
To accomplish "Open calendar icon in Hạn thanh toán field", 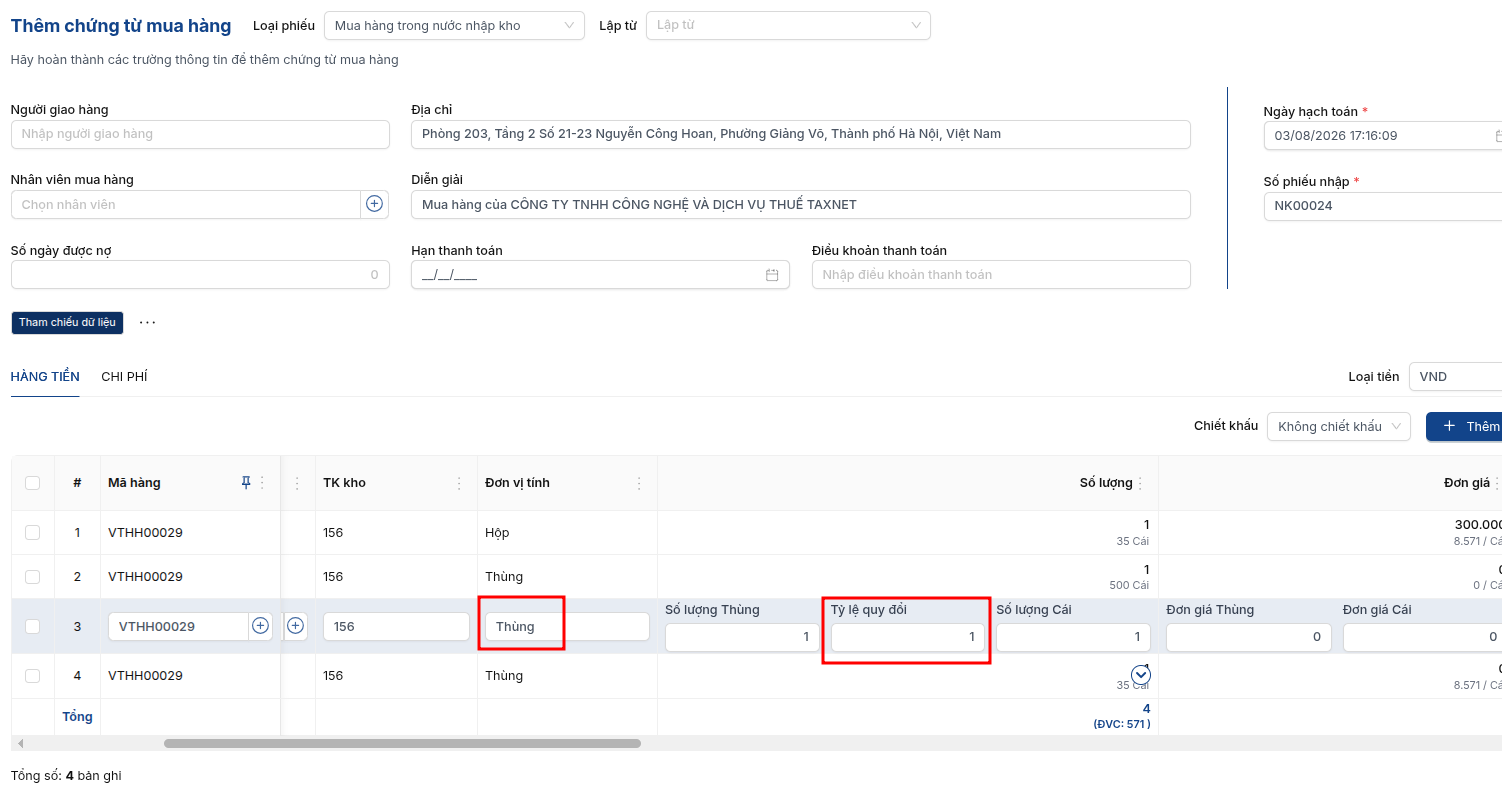I will pyautogui.click(x=772, y=275).
